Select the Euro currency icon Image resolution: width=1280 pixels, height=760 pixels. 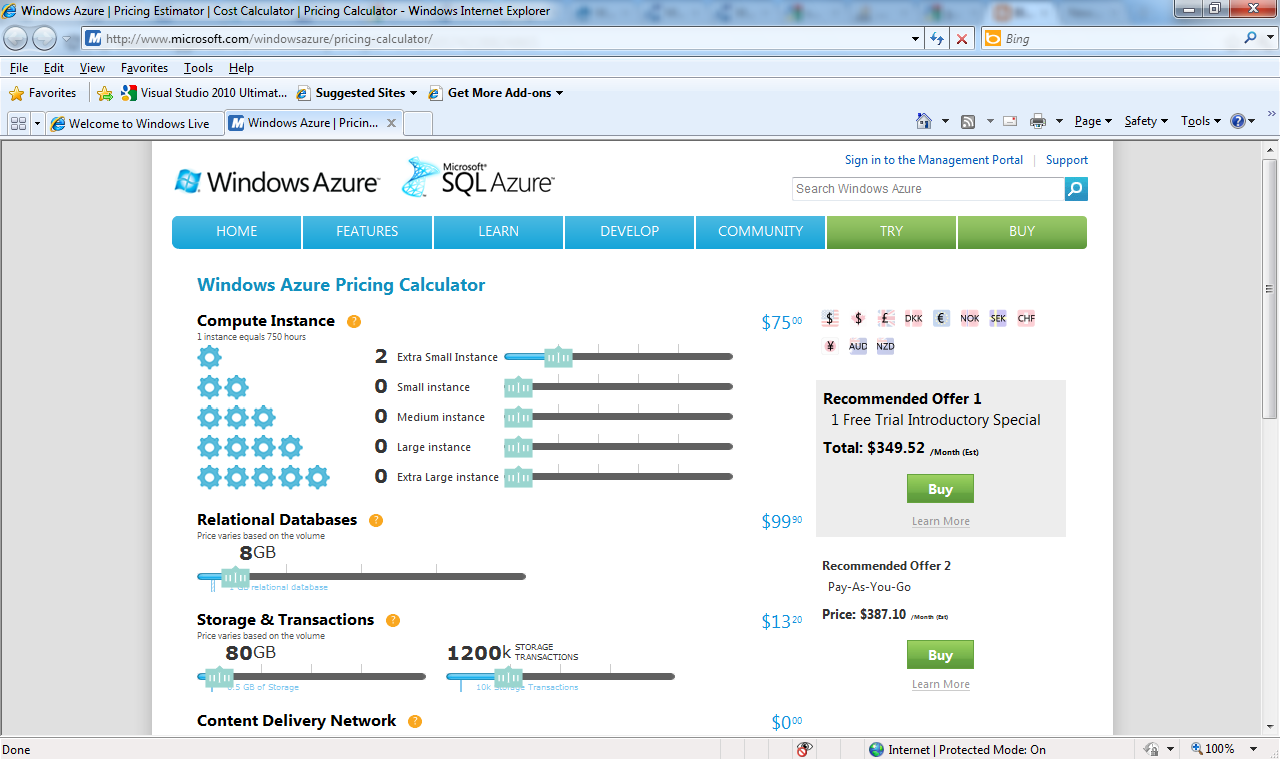(x=942, y=319)
